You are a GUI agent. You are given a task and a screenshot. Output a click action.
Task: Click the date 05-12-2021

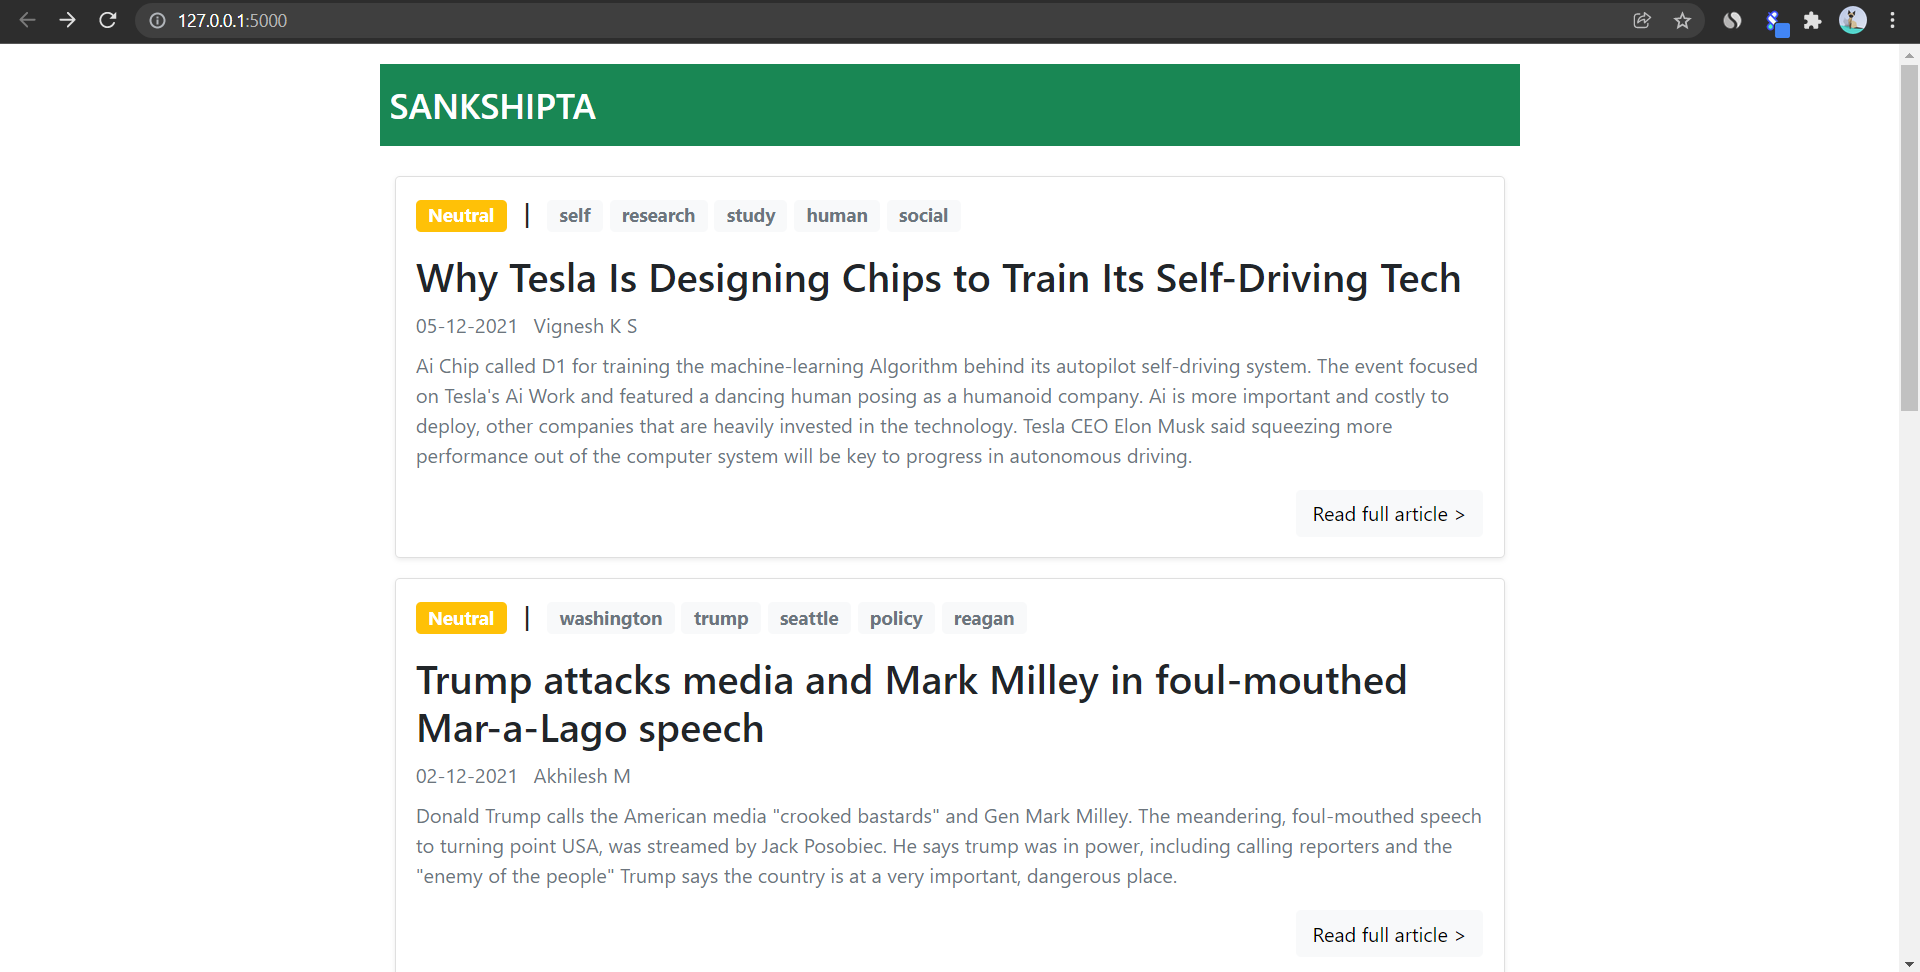(467, 326)
